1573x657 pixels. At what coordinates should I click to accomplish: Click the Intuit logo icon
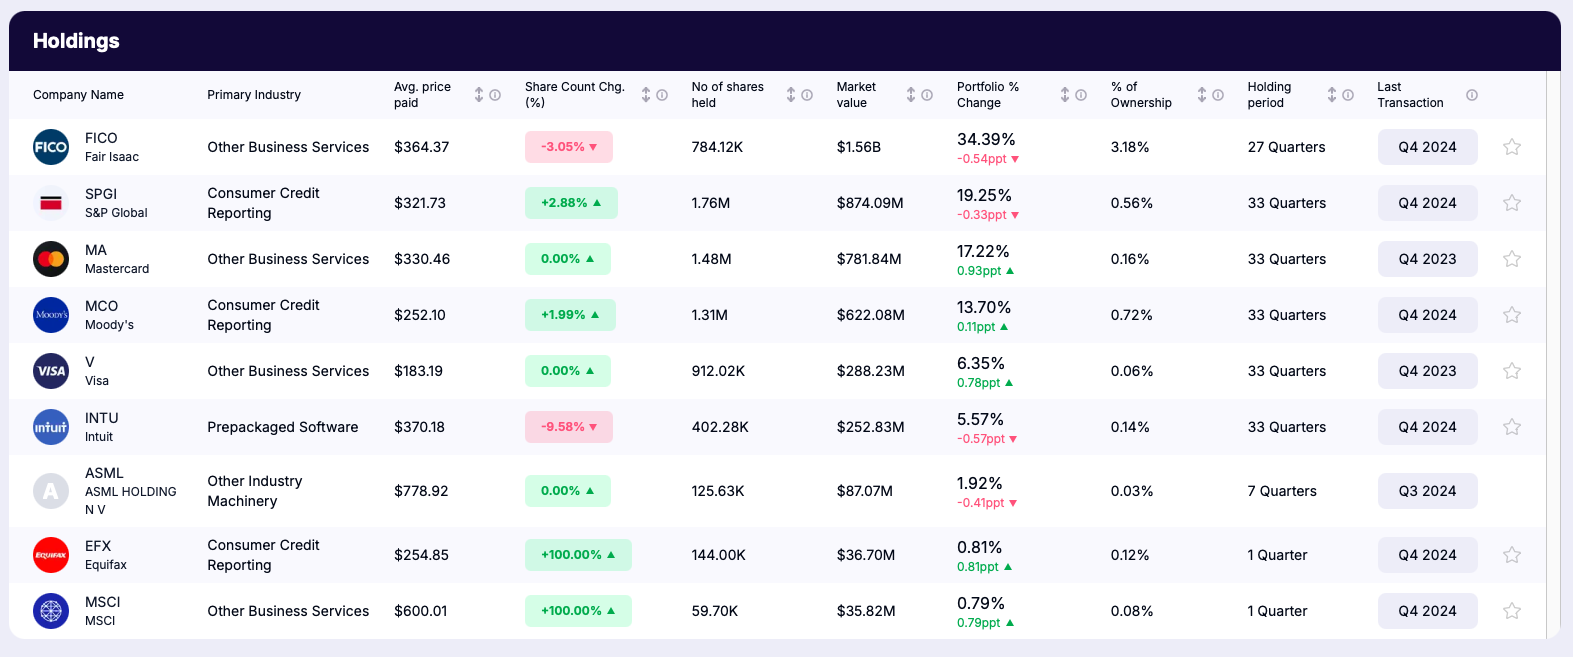51,427
